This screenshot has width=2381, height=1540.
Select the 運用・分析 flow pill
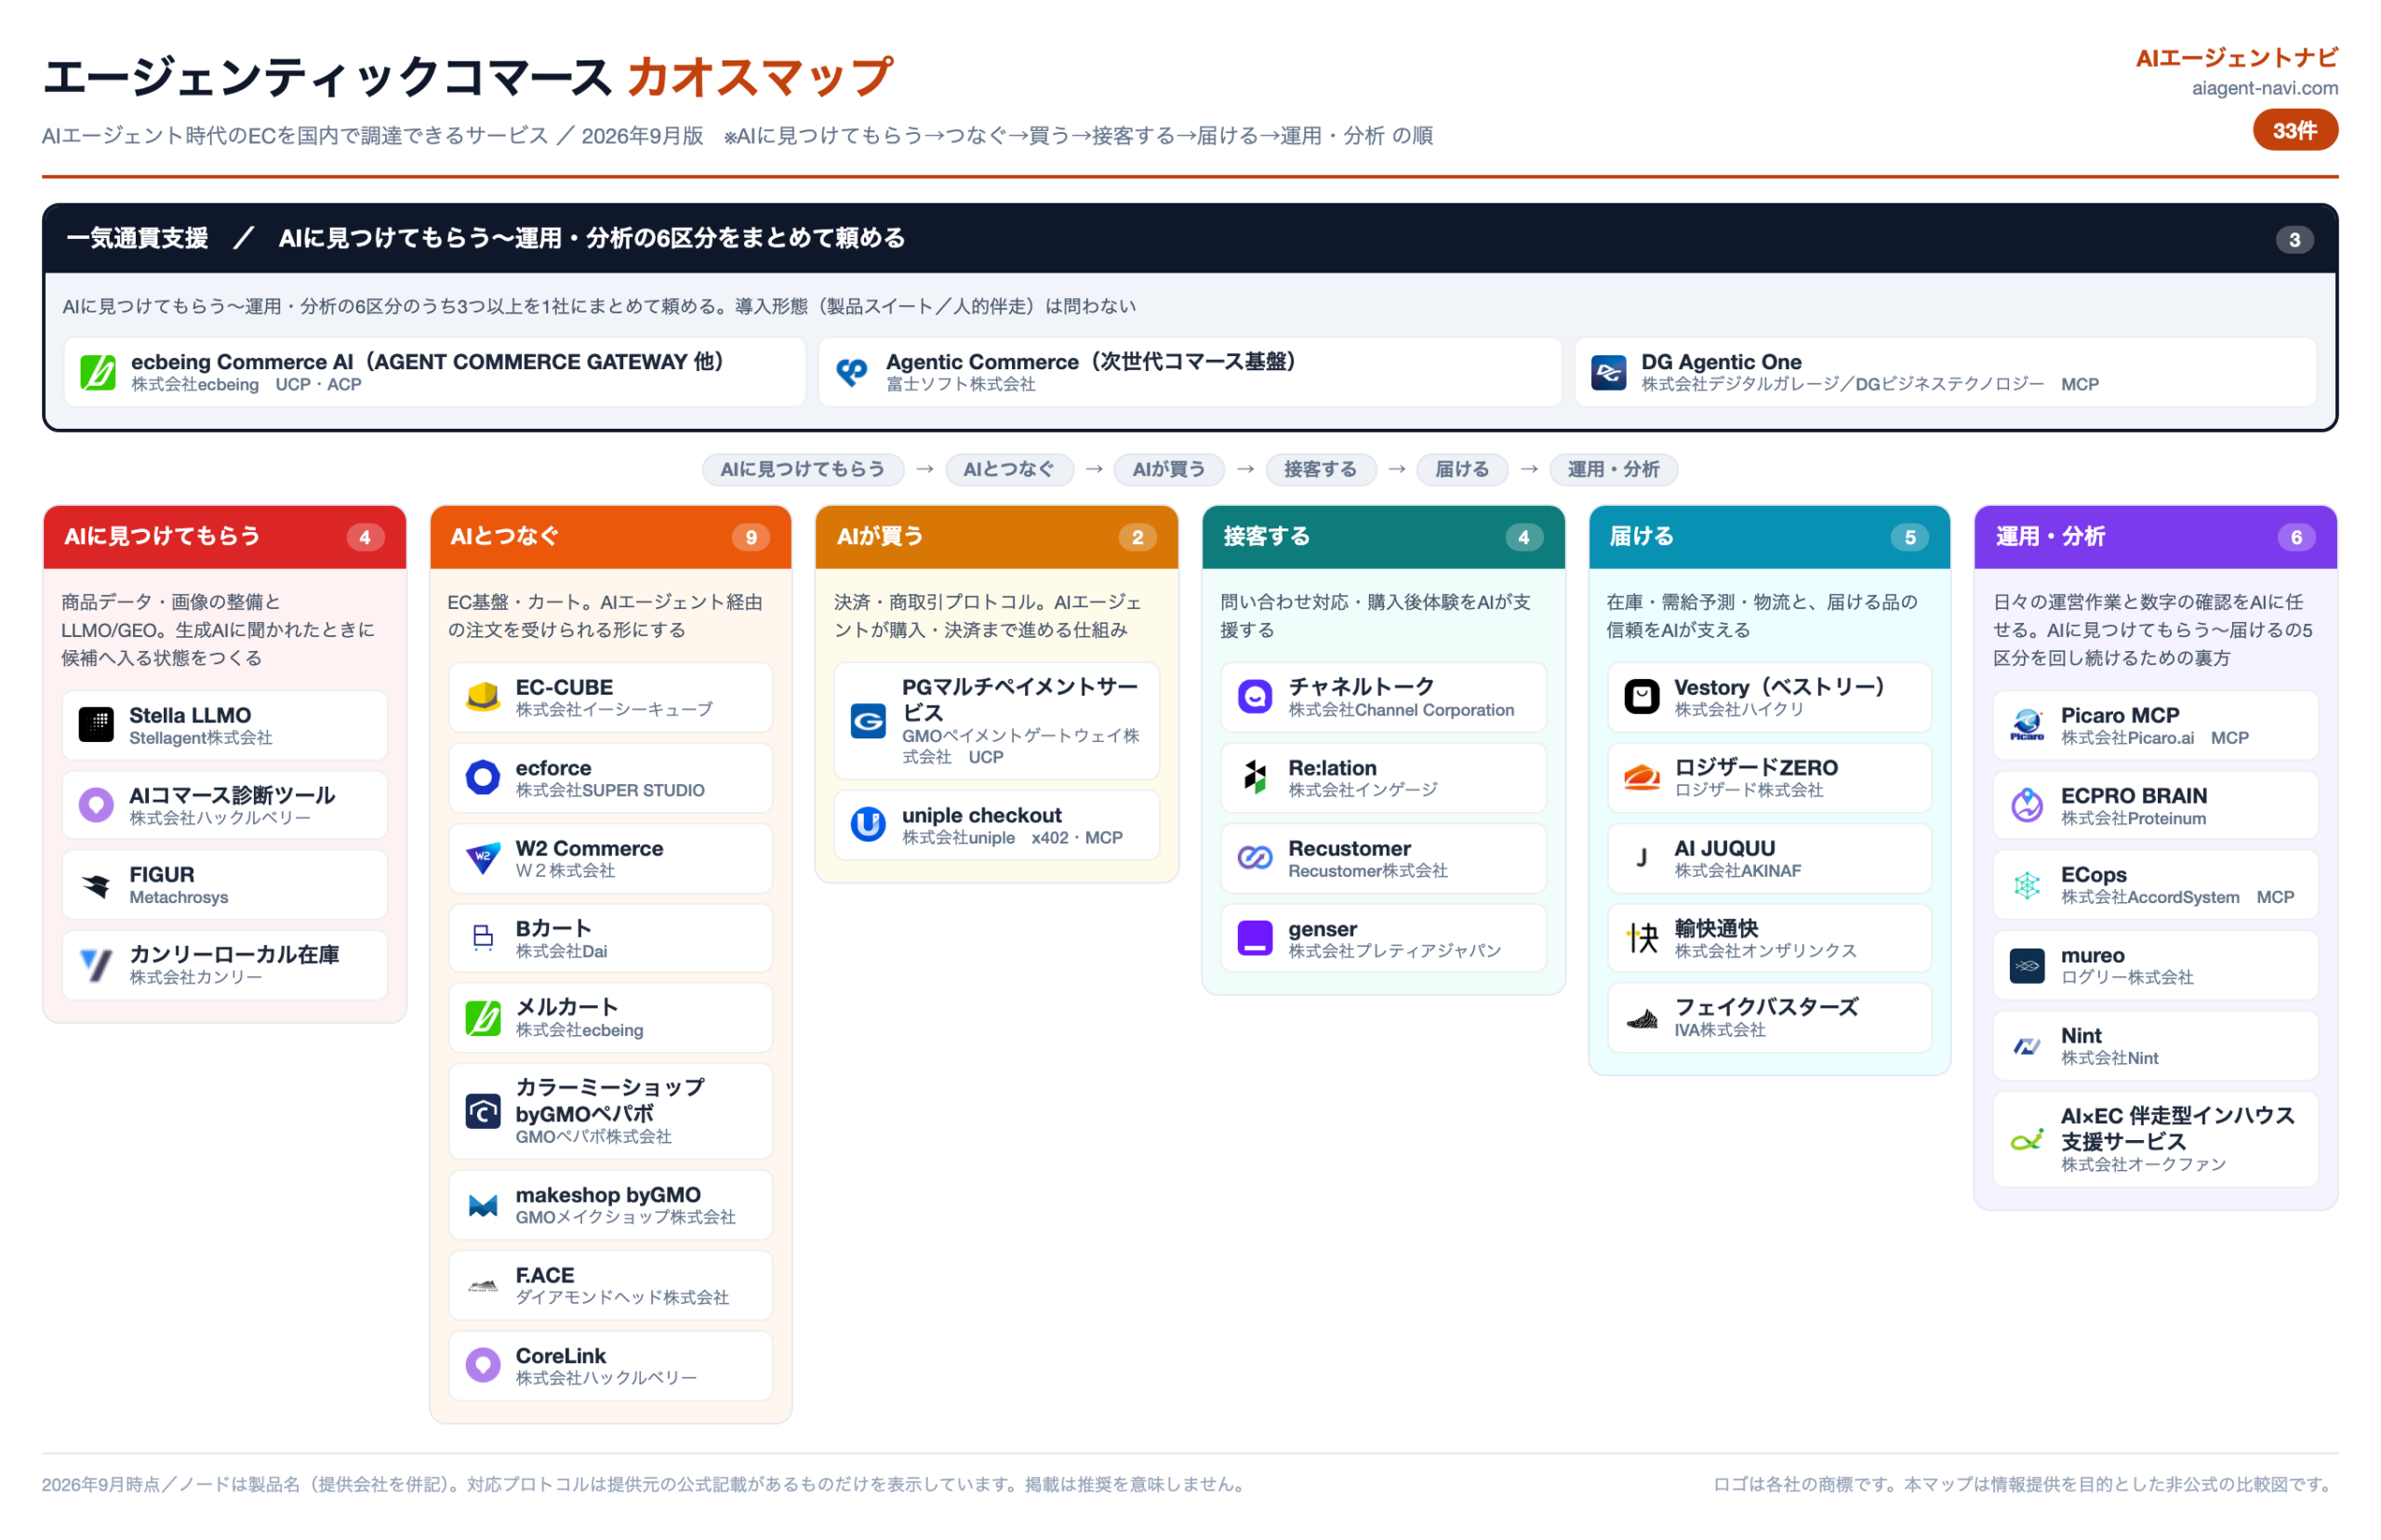coord(1613,469)
